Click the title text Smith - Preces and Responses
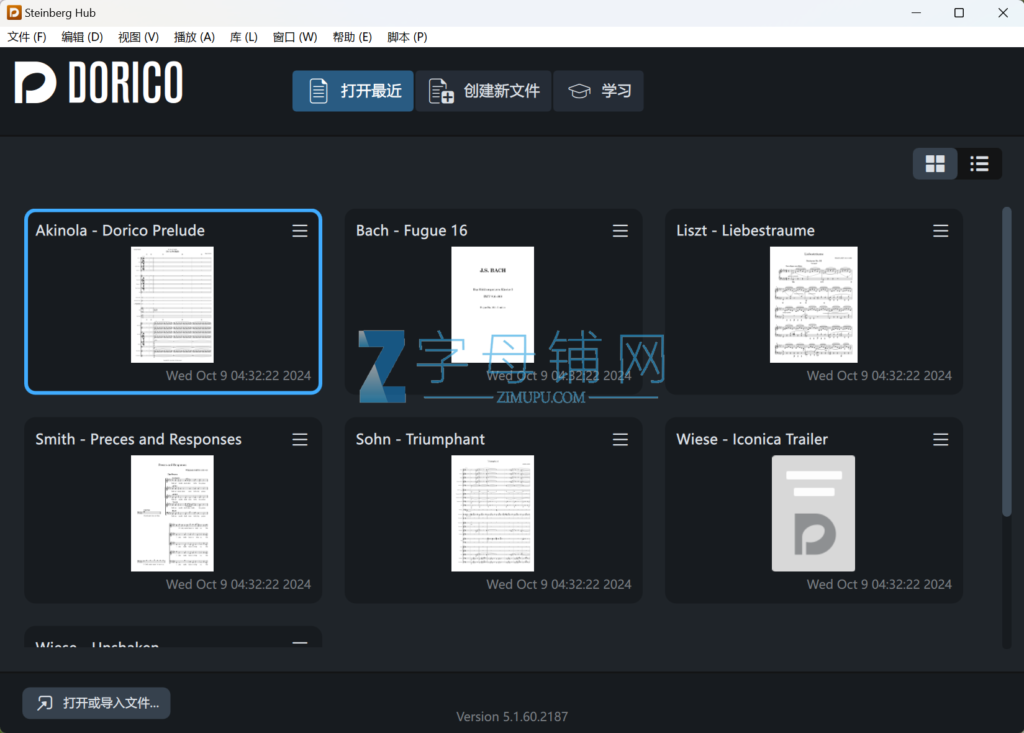 click(x=138, y=440)
